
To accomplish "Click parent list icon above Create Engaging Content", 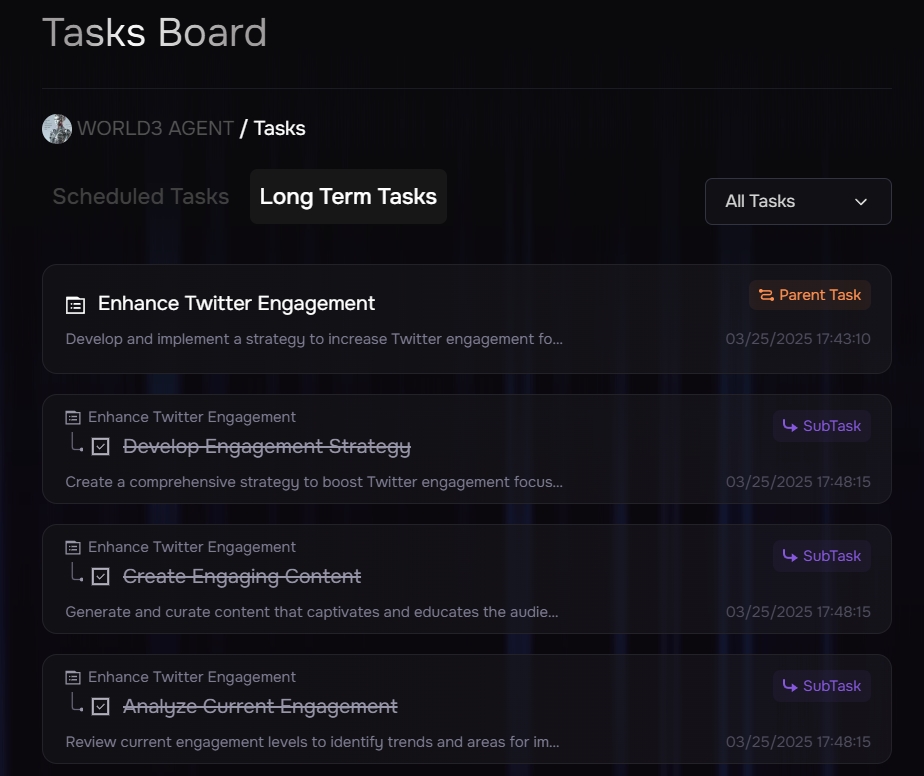I will (73, 547).
